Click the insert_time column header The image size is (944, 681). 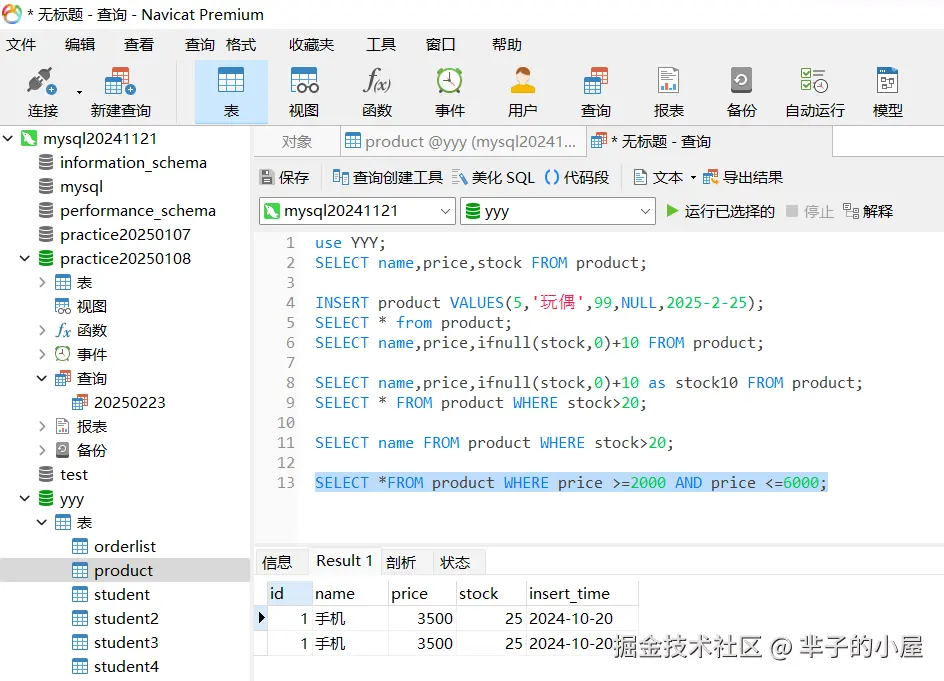tap(582, 594)
